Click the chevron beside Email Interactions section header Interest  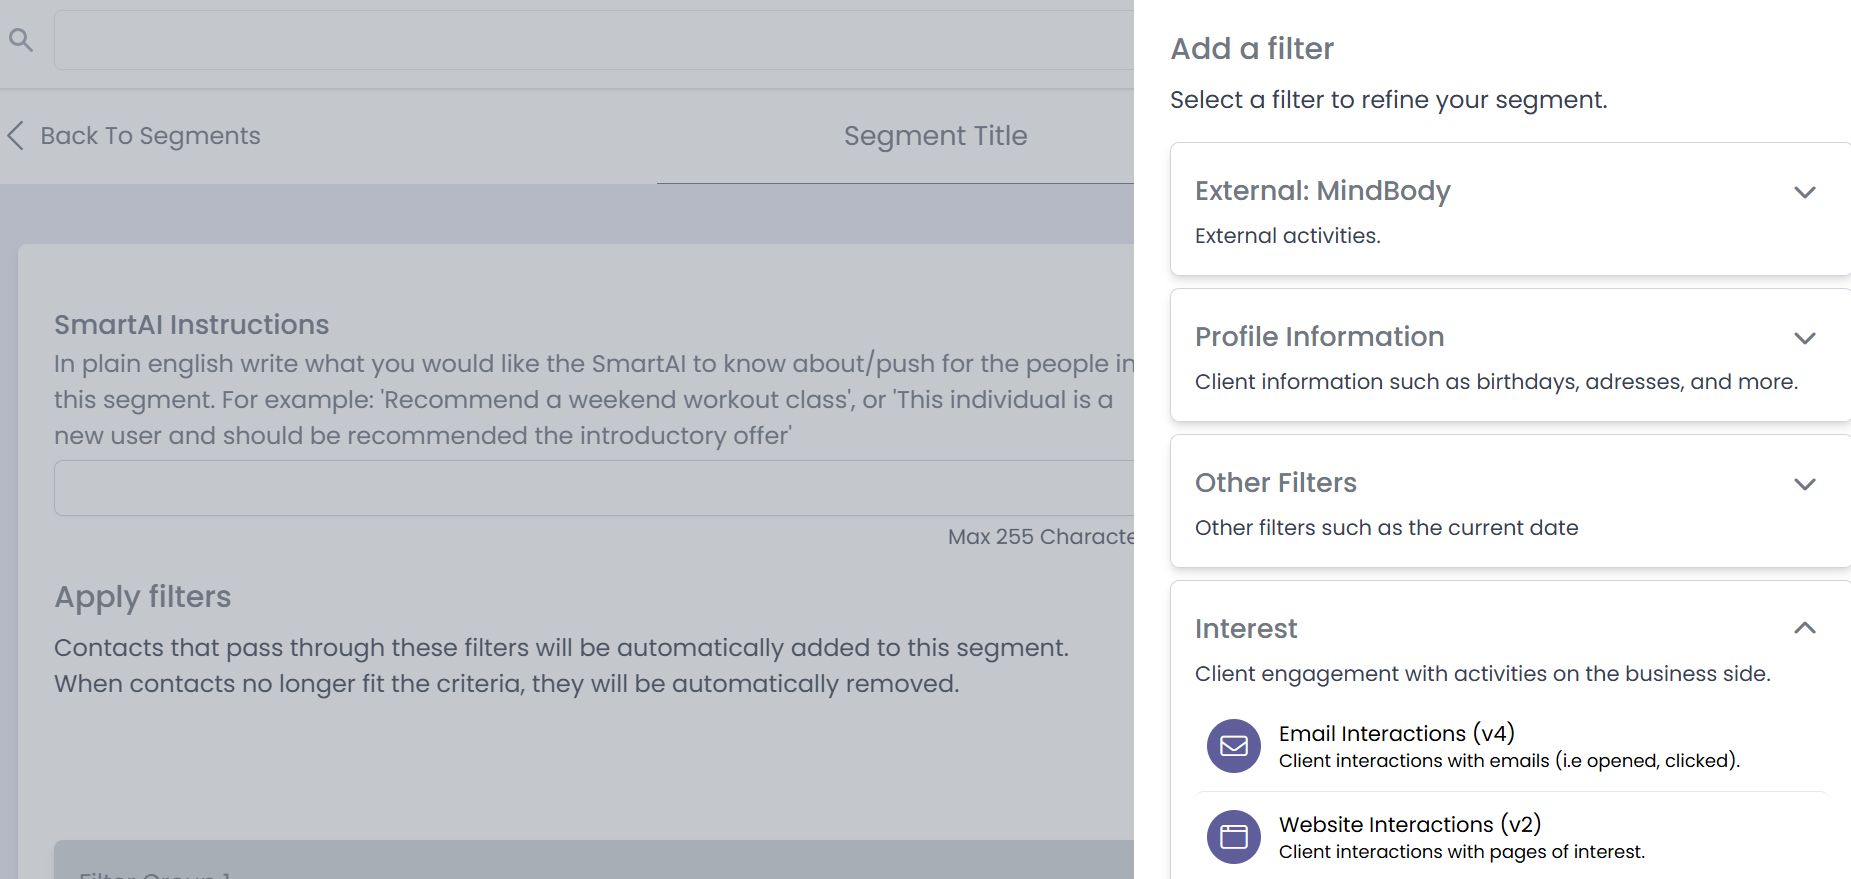tap(1805, 628)
